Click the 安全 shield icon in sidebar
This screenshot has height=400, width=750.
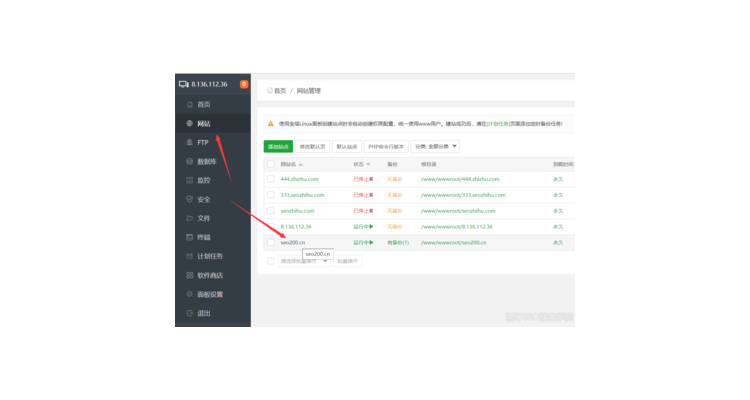point(189,199)
